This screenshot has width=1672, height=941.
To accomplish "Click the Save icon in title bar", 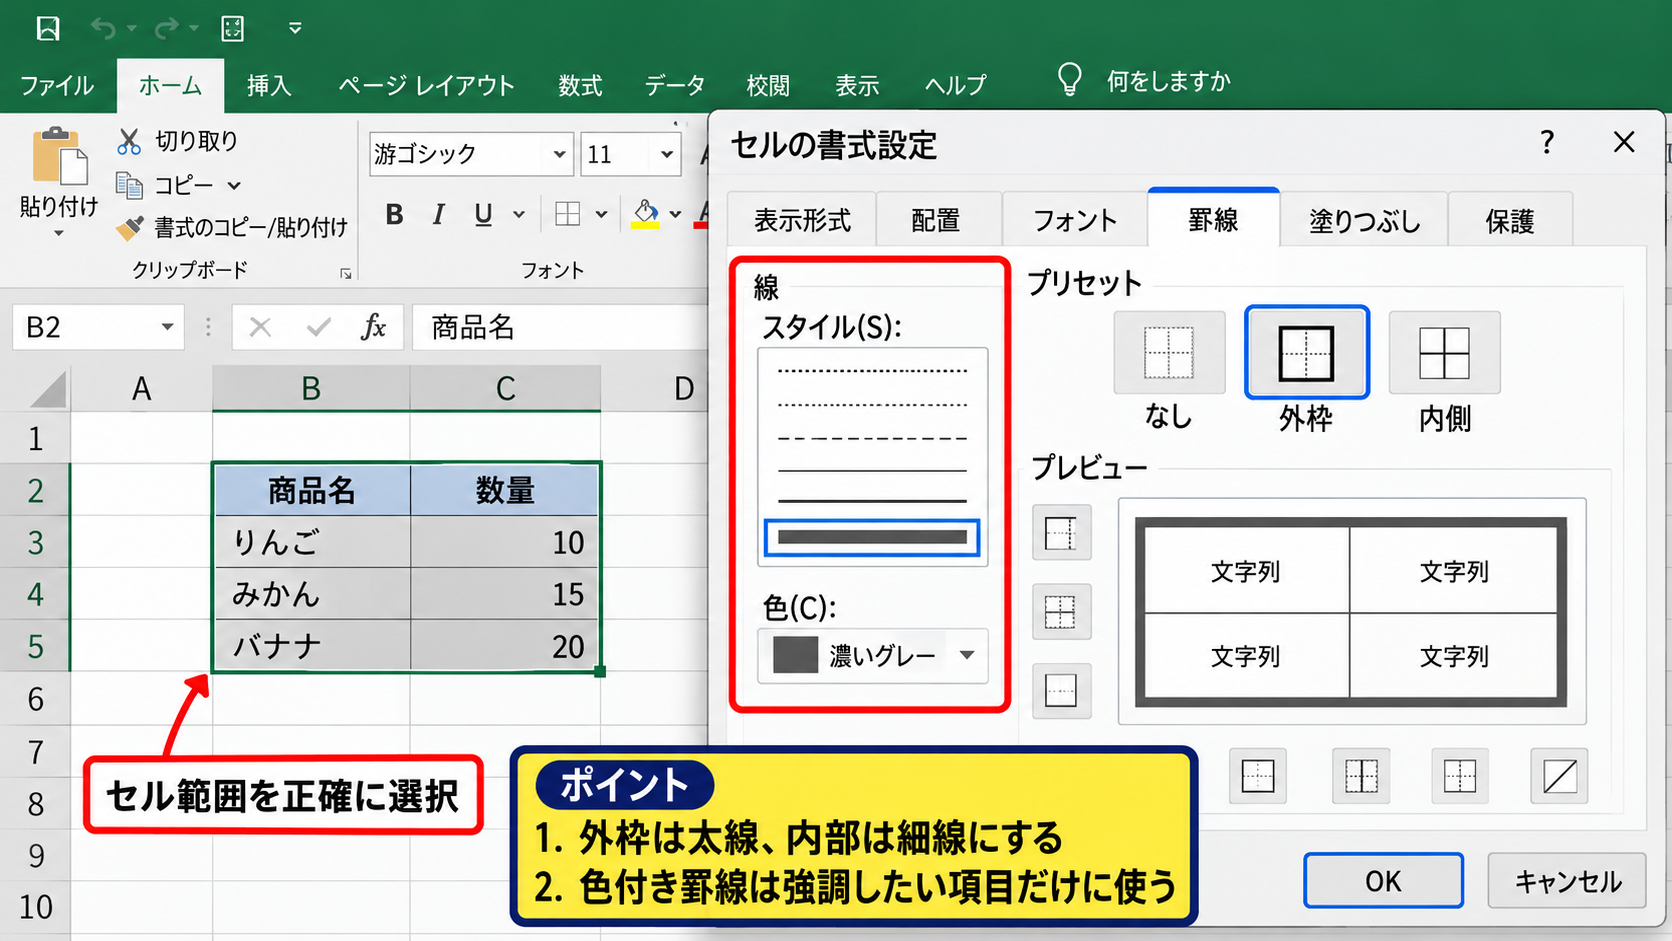I will click(48, 28).
